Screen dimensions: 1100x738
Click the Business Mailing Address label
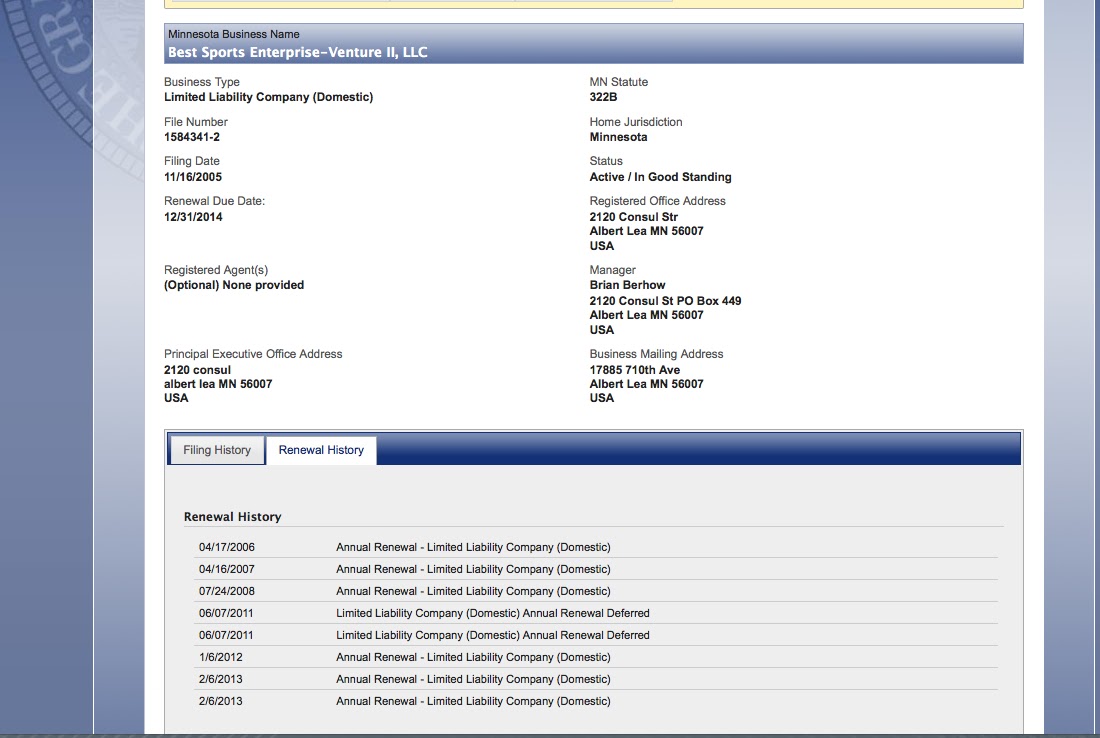click(x=656, y=354)
